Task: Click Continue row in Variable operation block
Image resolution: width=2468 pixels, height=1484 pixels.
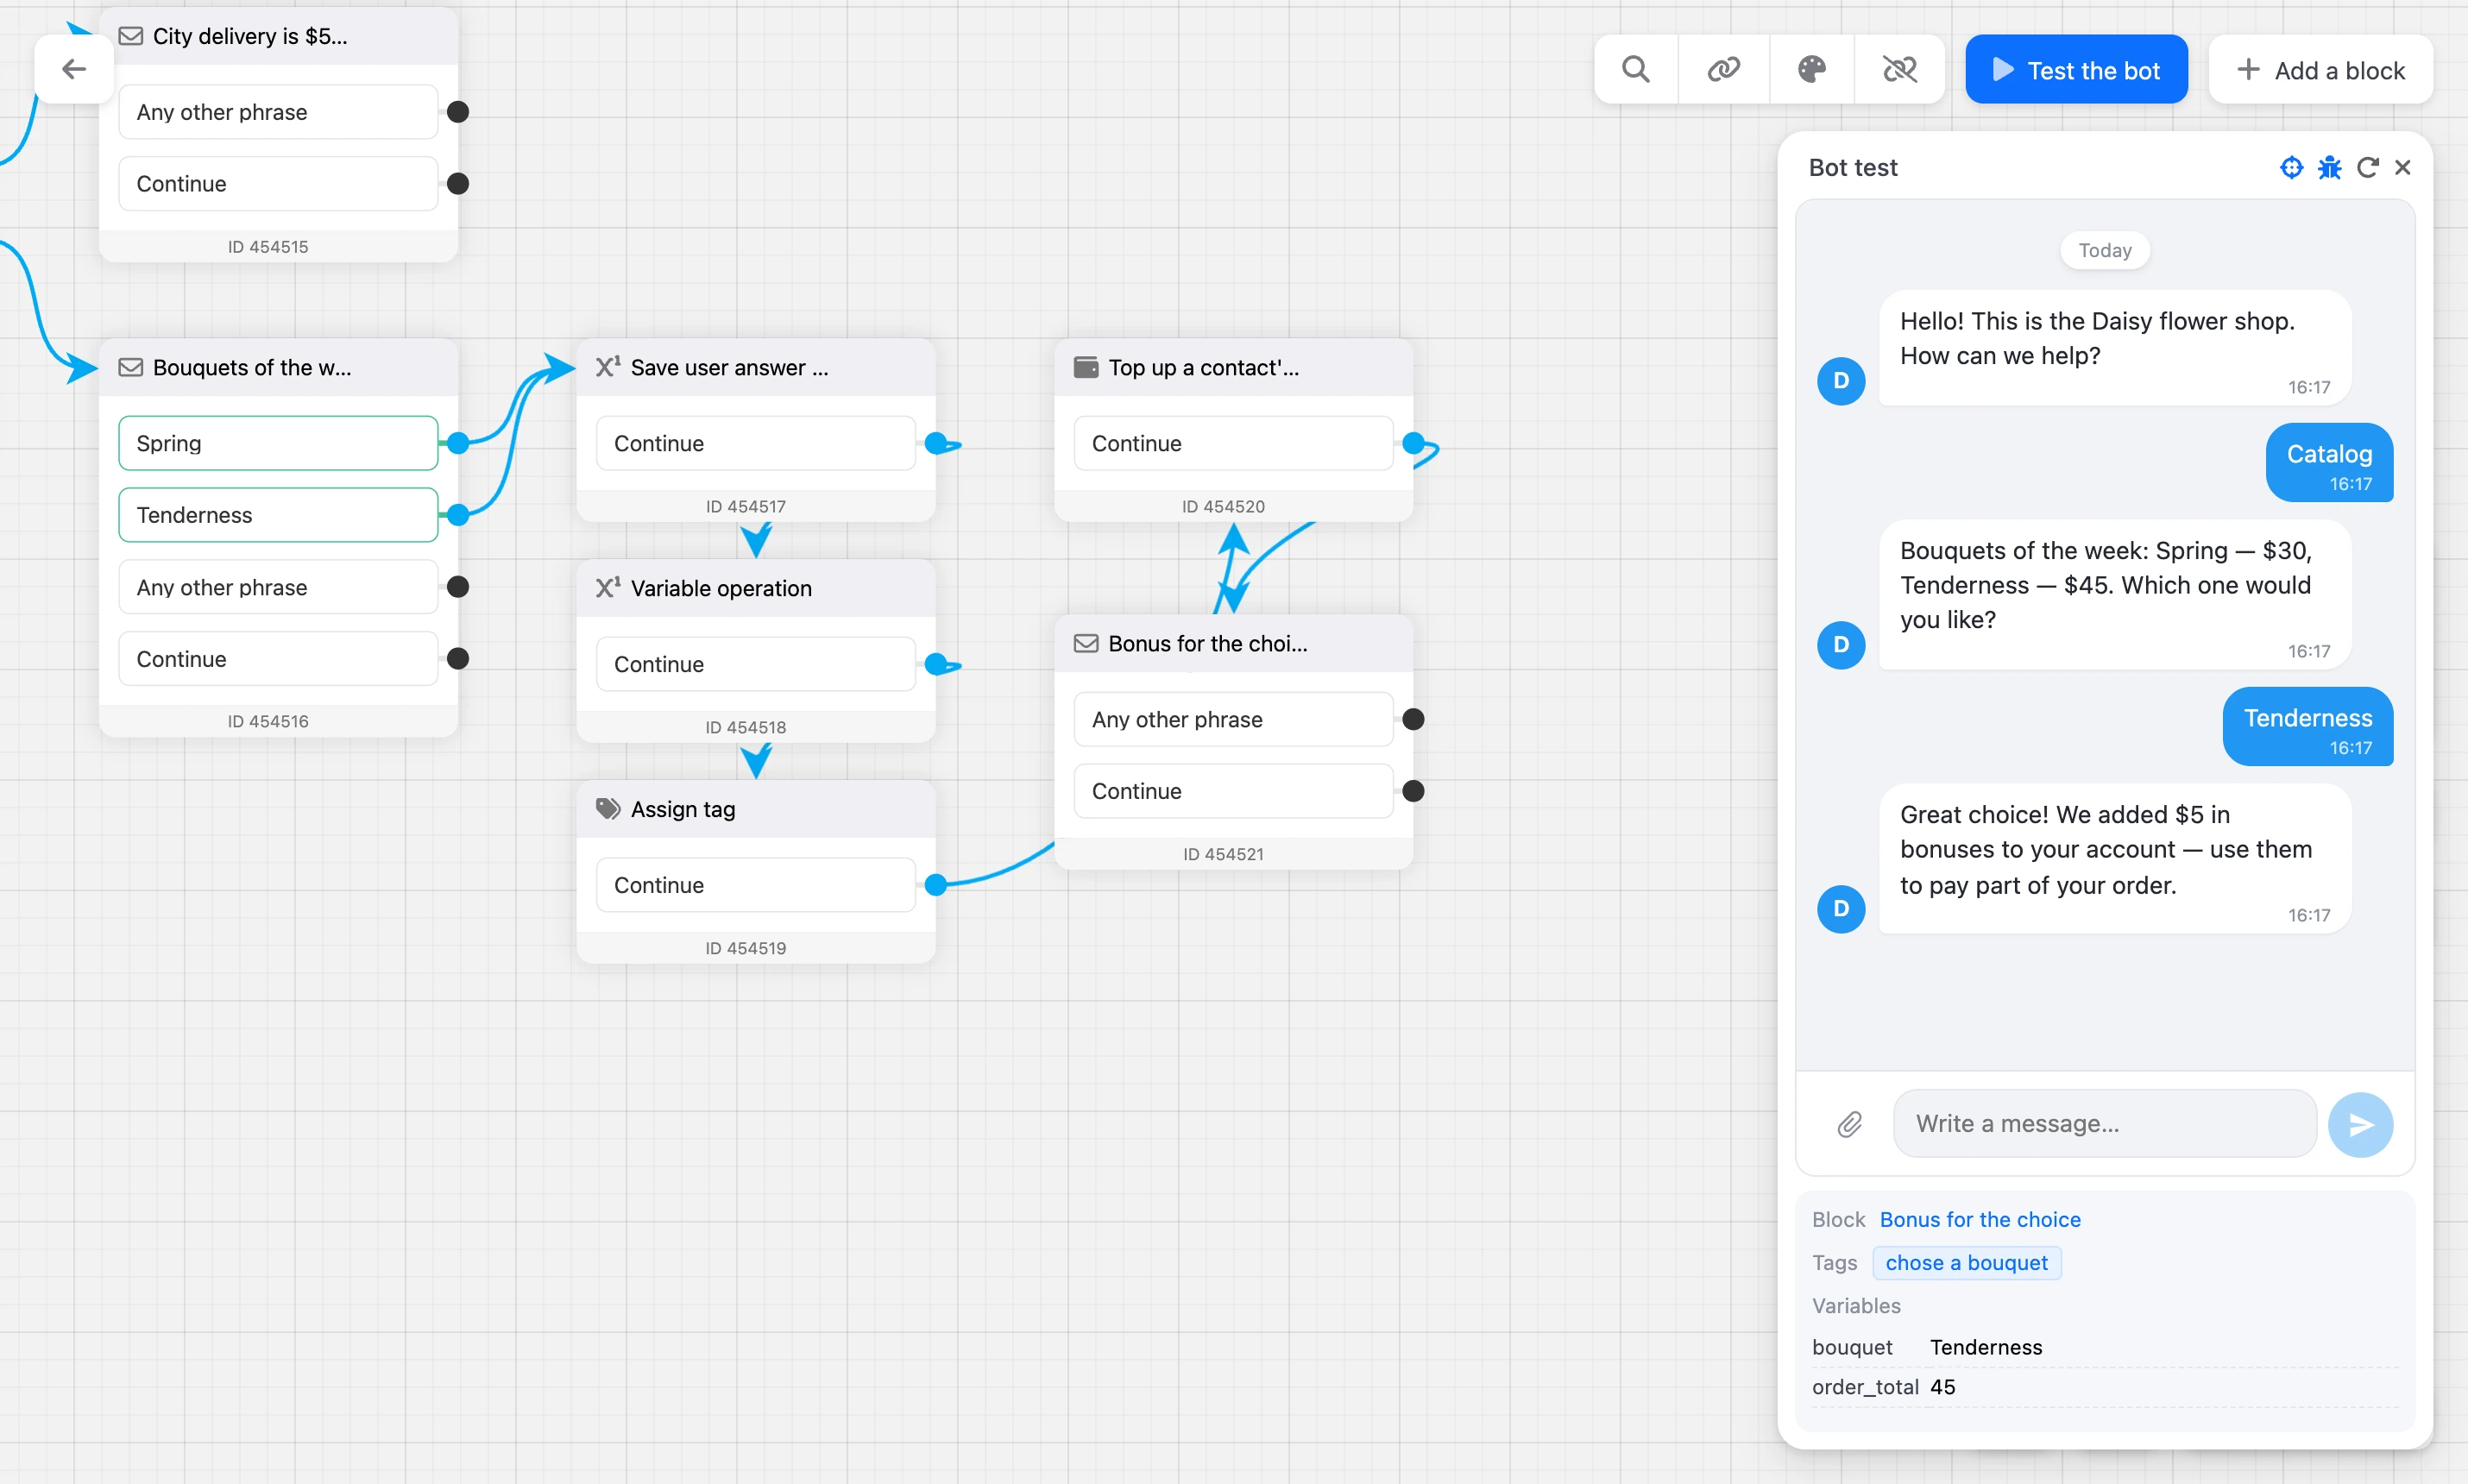Action: pyautogui.click(x=756, y=664)
